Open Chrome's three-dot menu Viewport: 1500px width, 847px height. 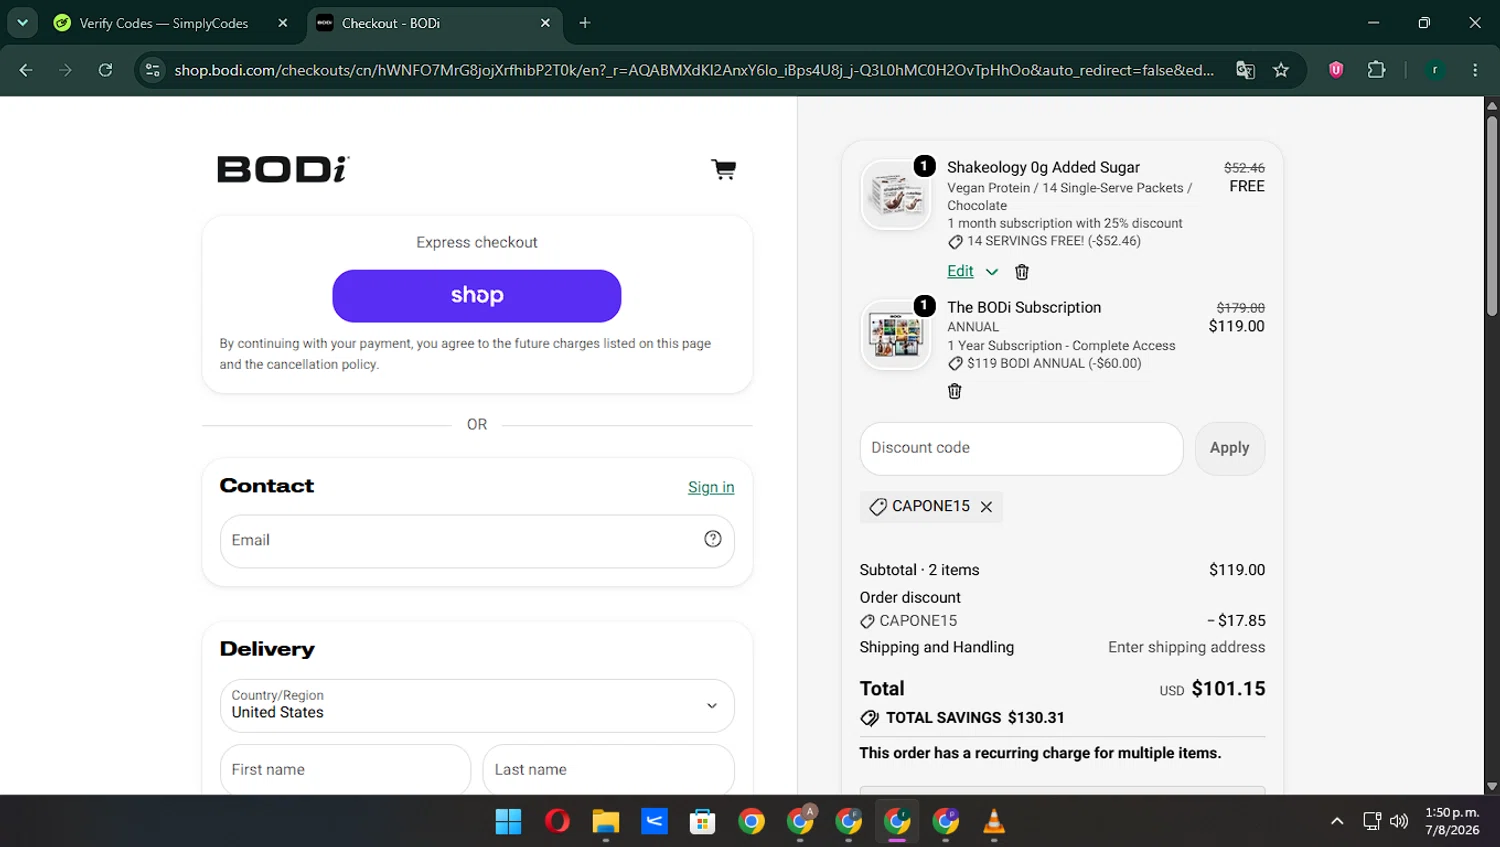tap(1475, 70)
